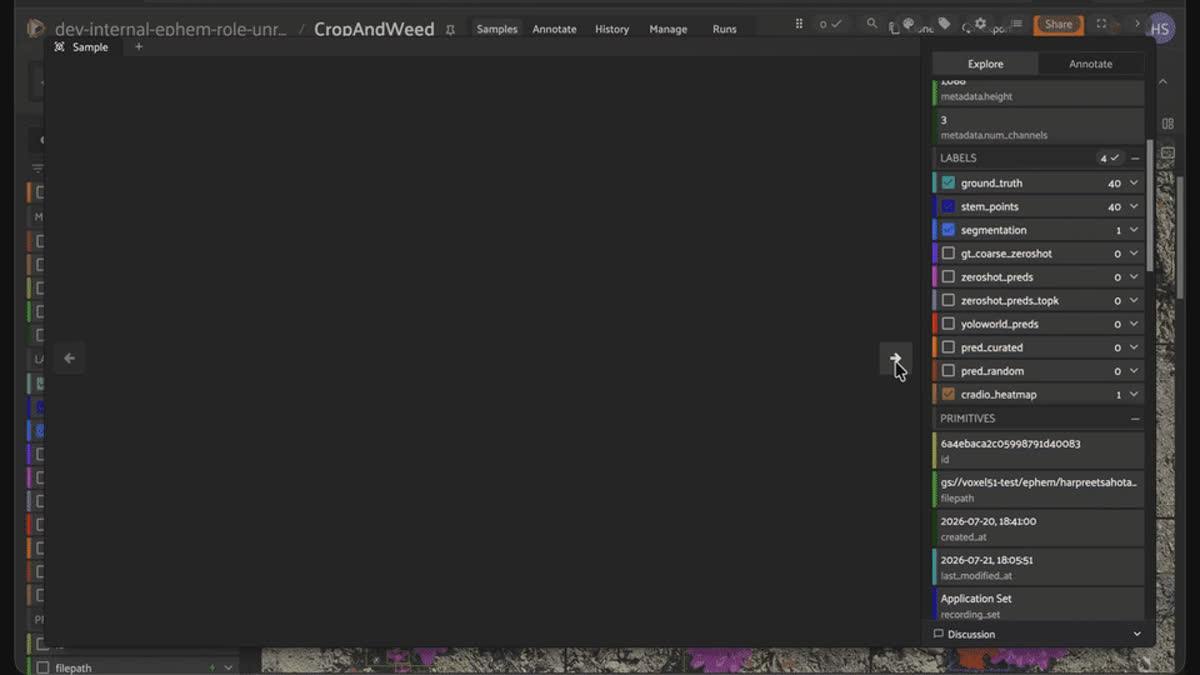Open the Runs tab

[725, 29]
